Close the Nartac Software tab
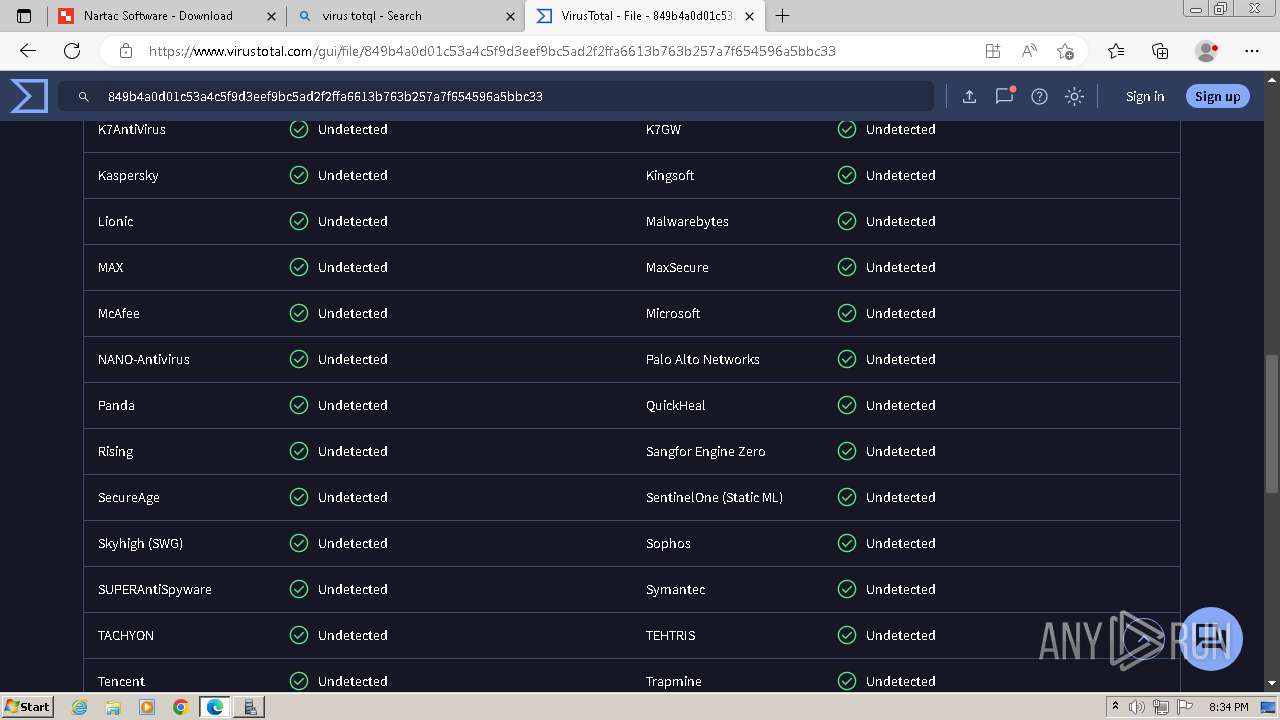The image size is (1280, 720). point(271,16)
